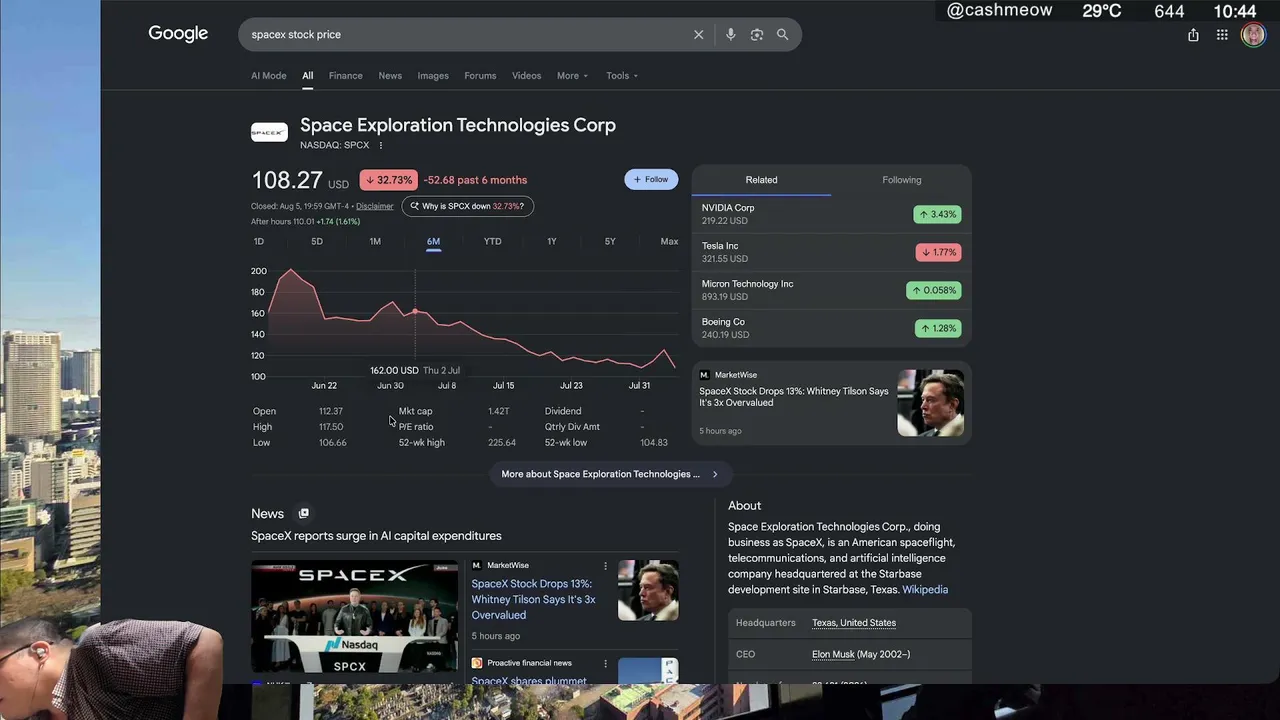Switch to Images tab
Image resolution: width=1280 pixels, height=720 pixels.
point(433,76)
